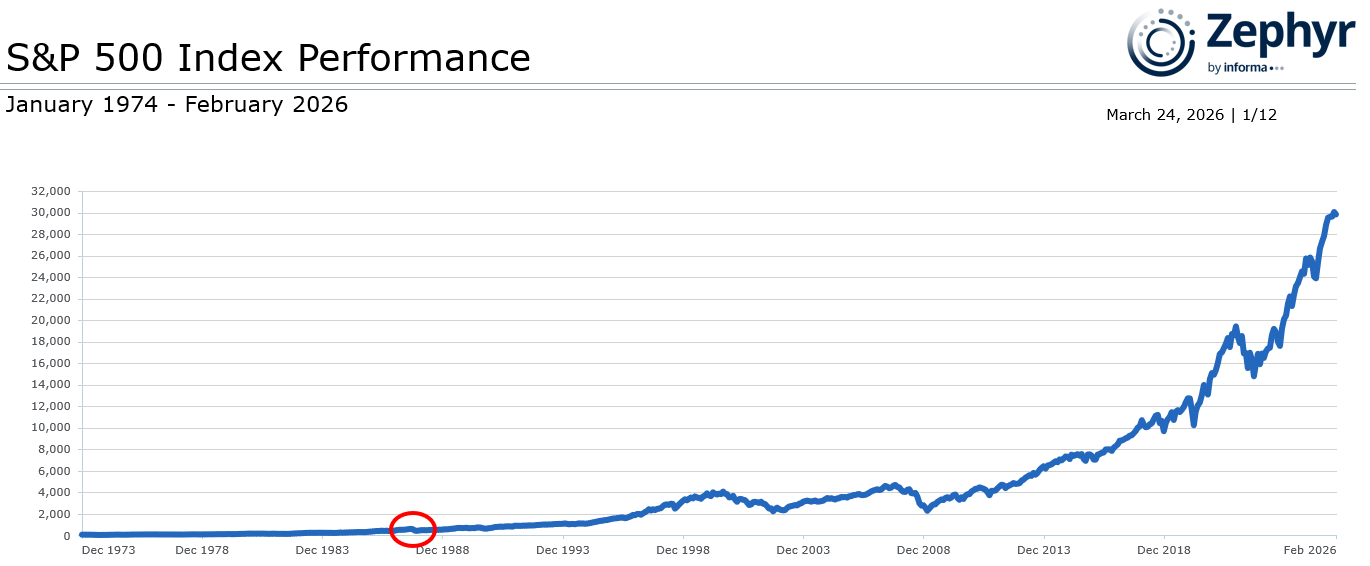Click the 20,000 y-axis label

click(53, 321)
